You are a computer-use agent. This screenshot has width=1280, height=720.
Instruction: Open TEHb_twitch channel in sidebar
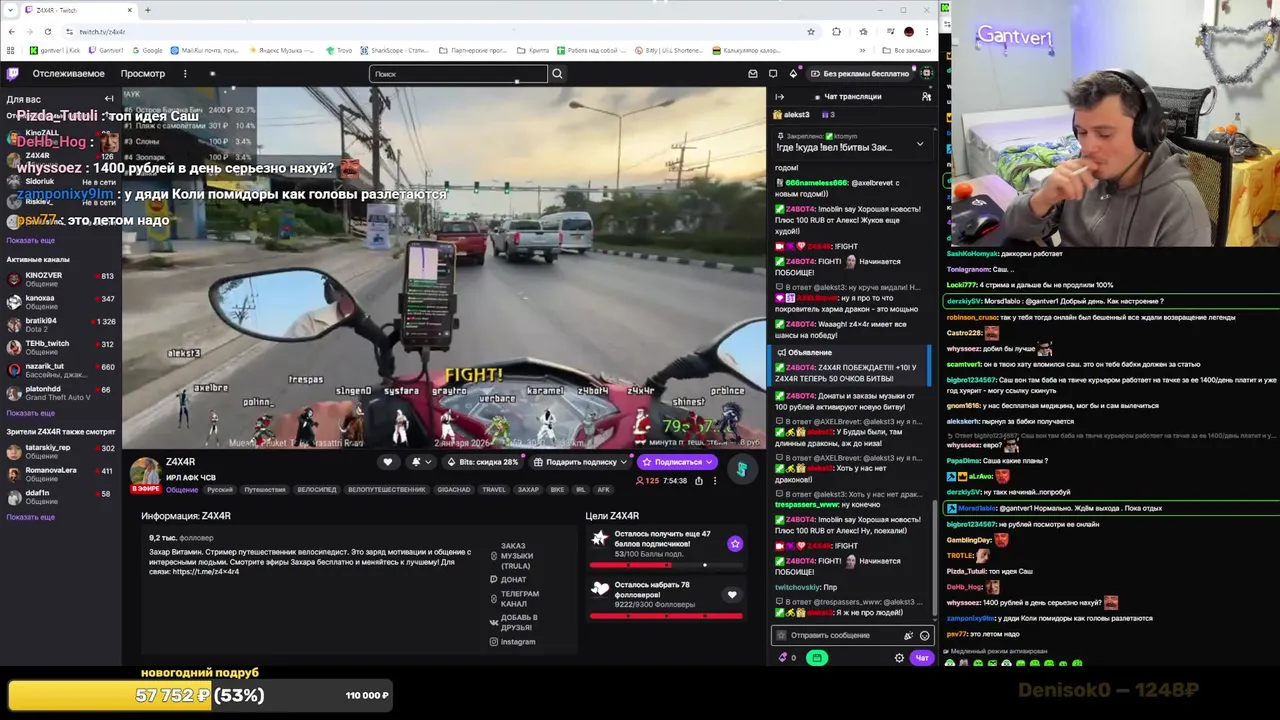tap(60, 348)
